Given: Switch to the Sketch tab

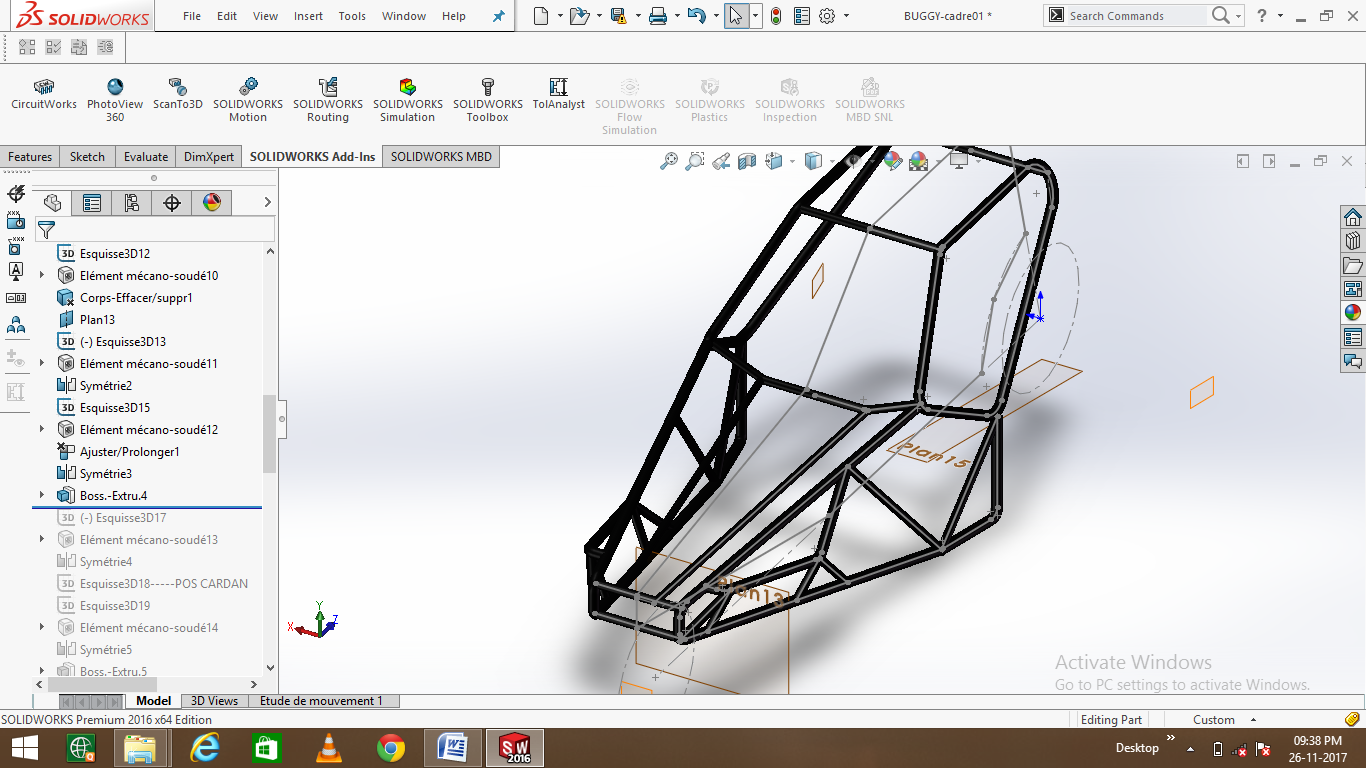Looking at the screenshot, I should tap(87, 157).
